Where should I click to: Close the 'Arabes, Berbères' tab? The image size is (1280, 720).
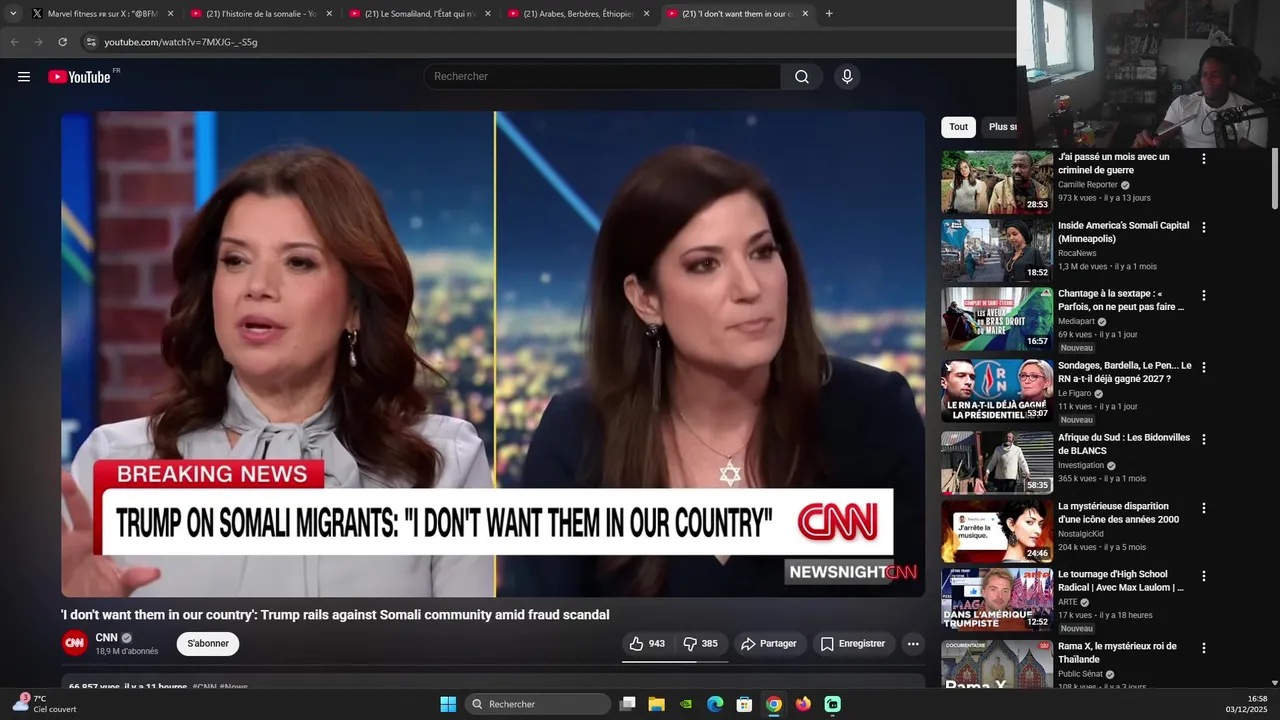coord(646,14)
